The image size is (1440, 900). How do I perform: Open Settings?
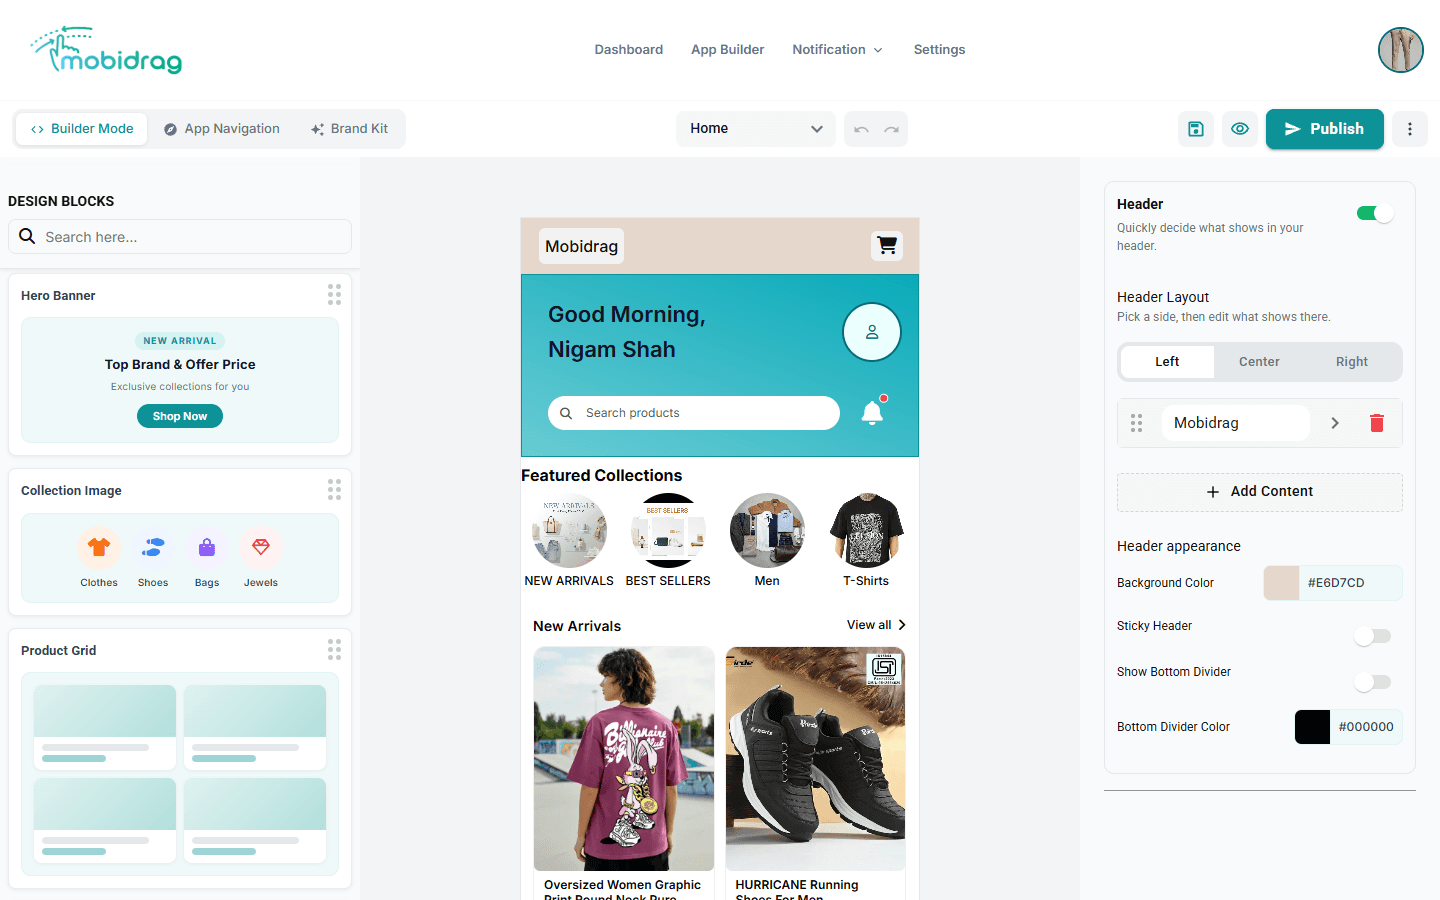[939, 50]
